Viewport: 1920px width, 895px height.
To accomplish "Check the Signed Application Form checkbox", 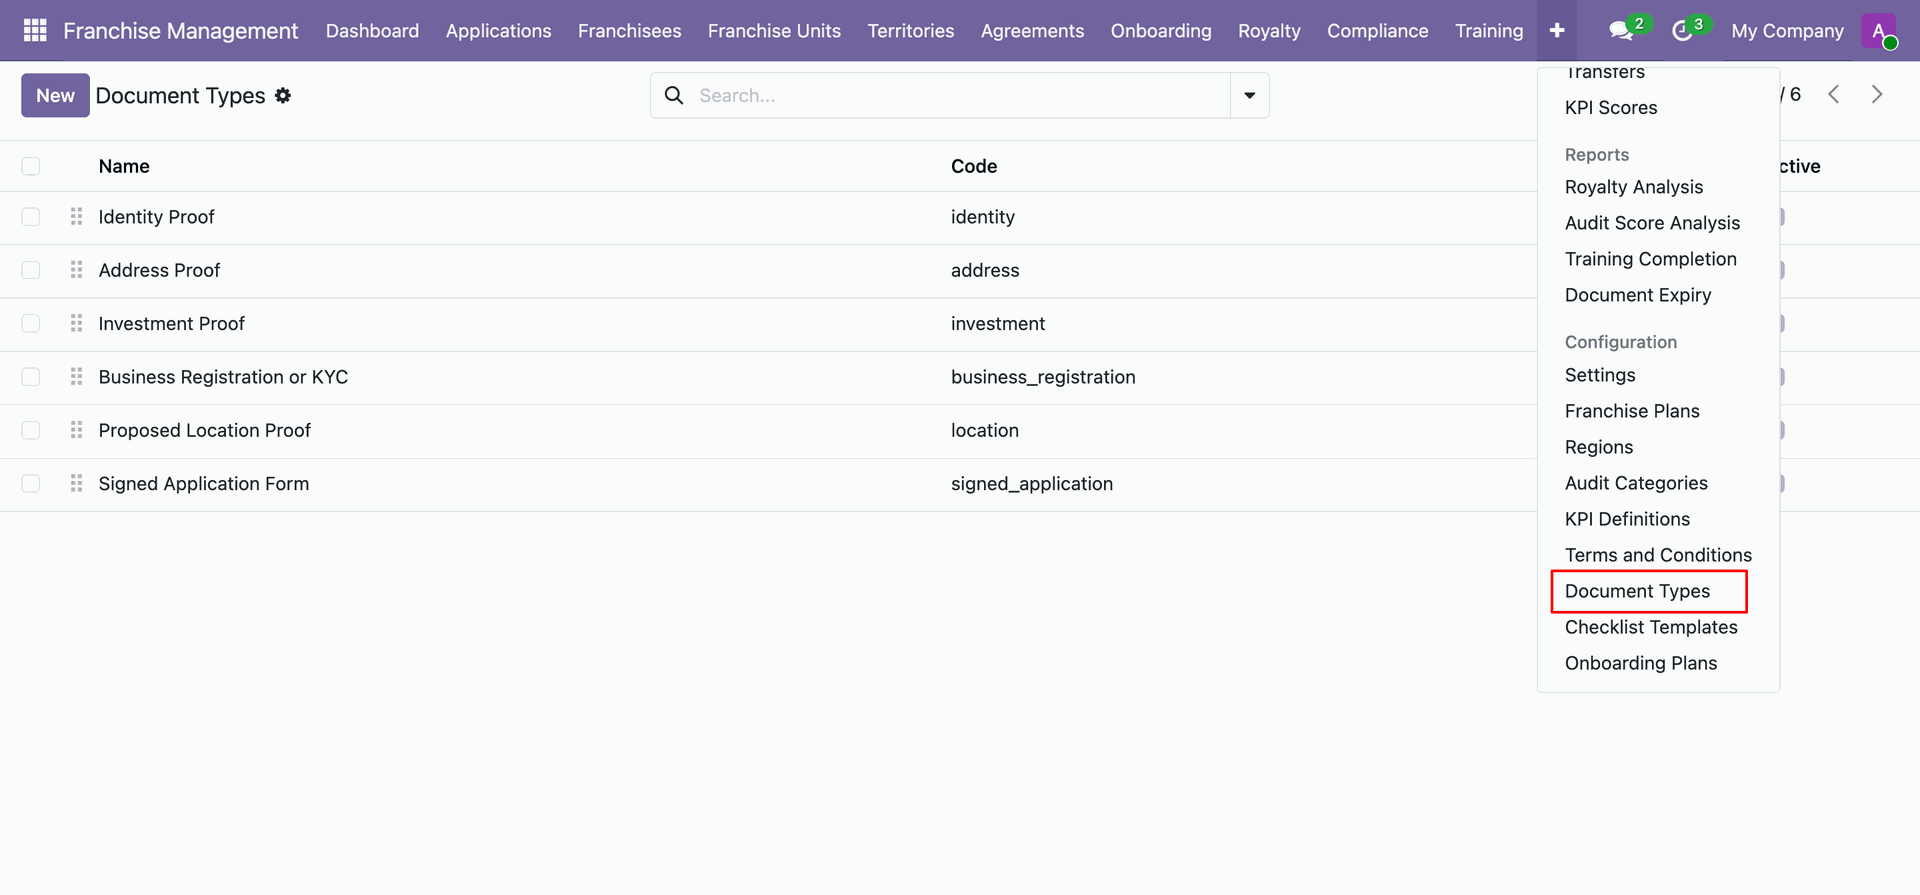I will [x=31, y=483].
